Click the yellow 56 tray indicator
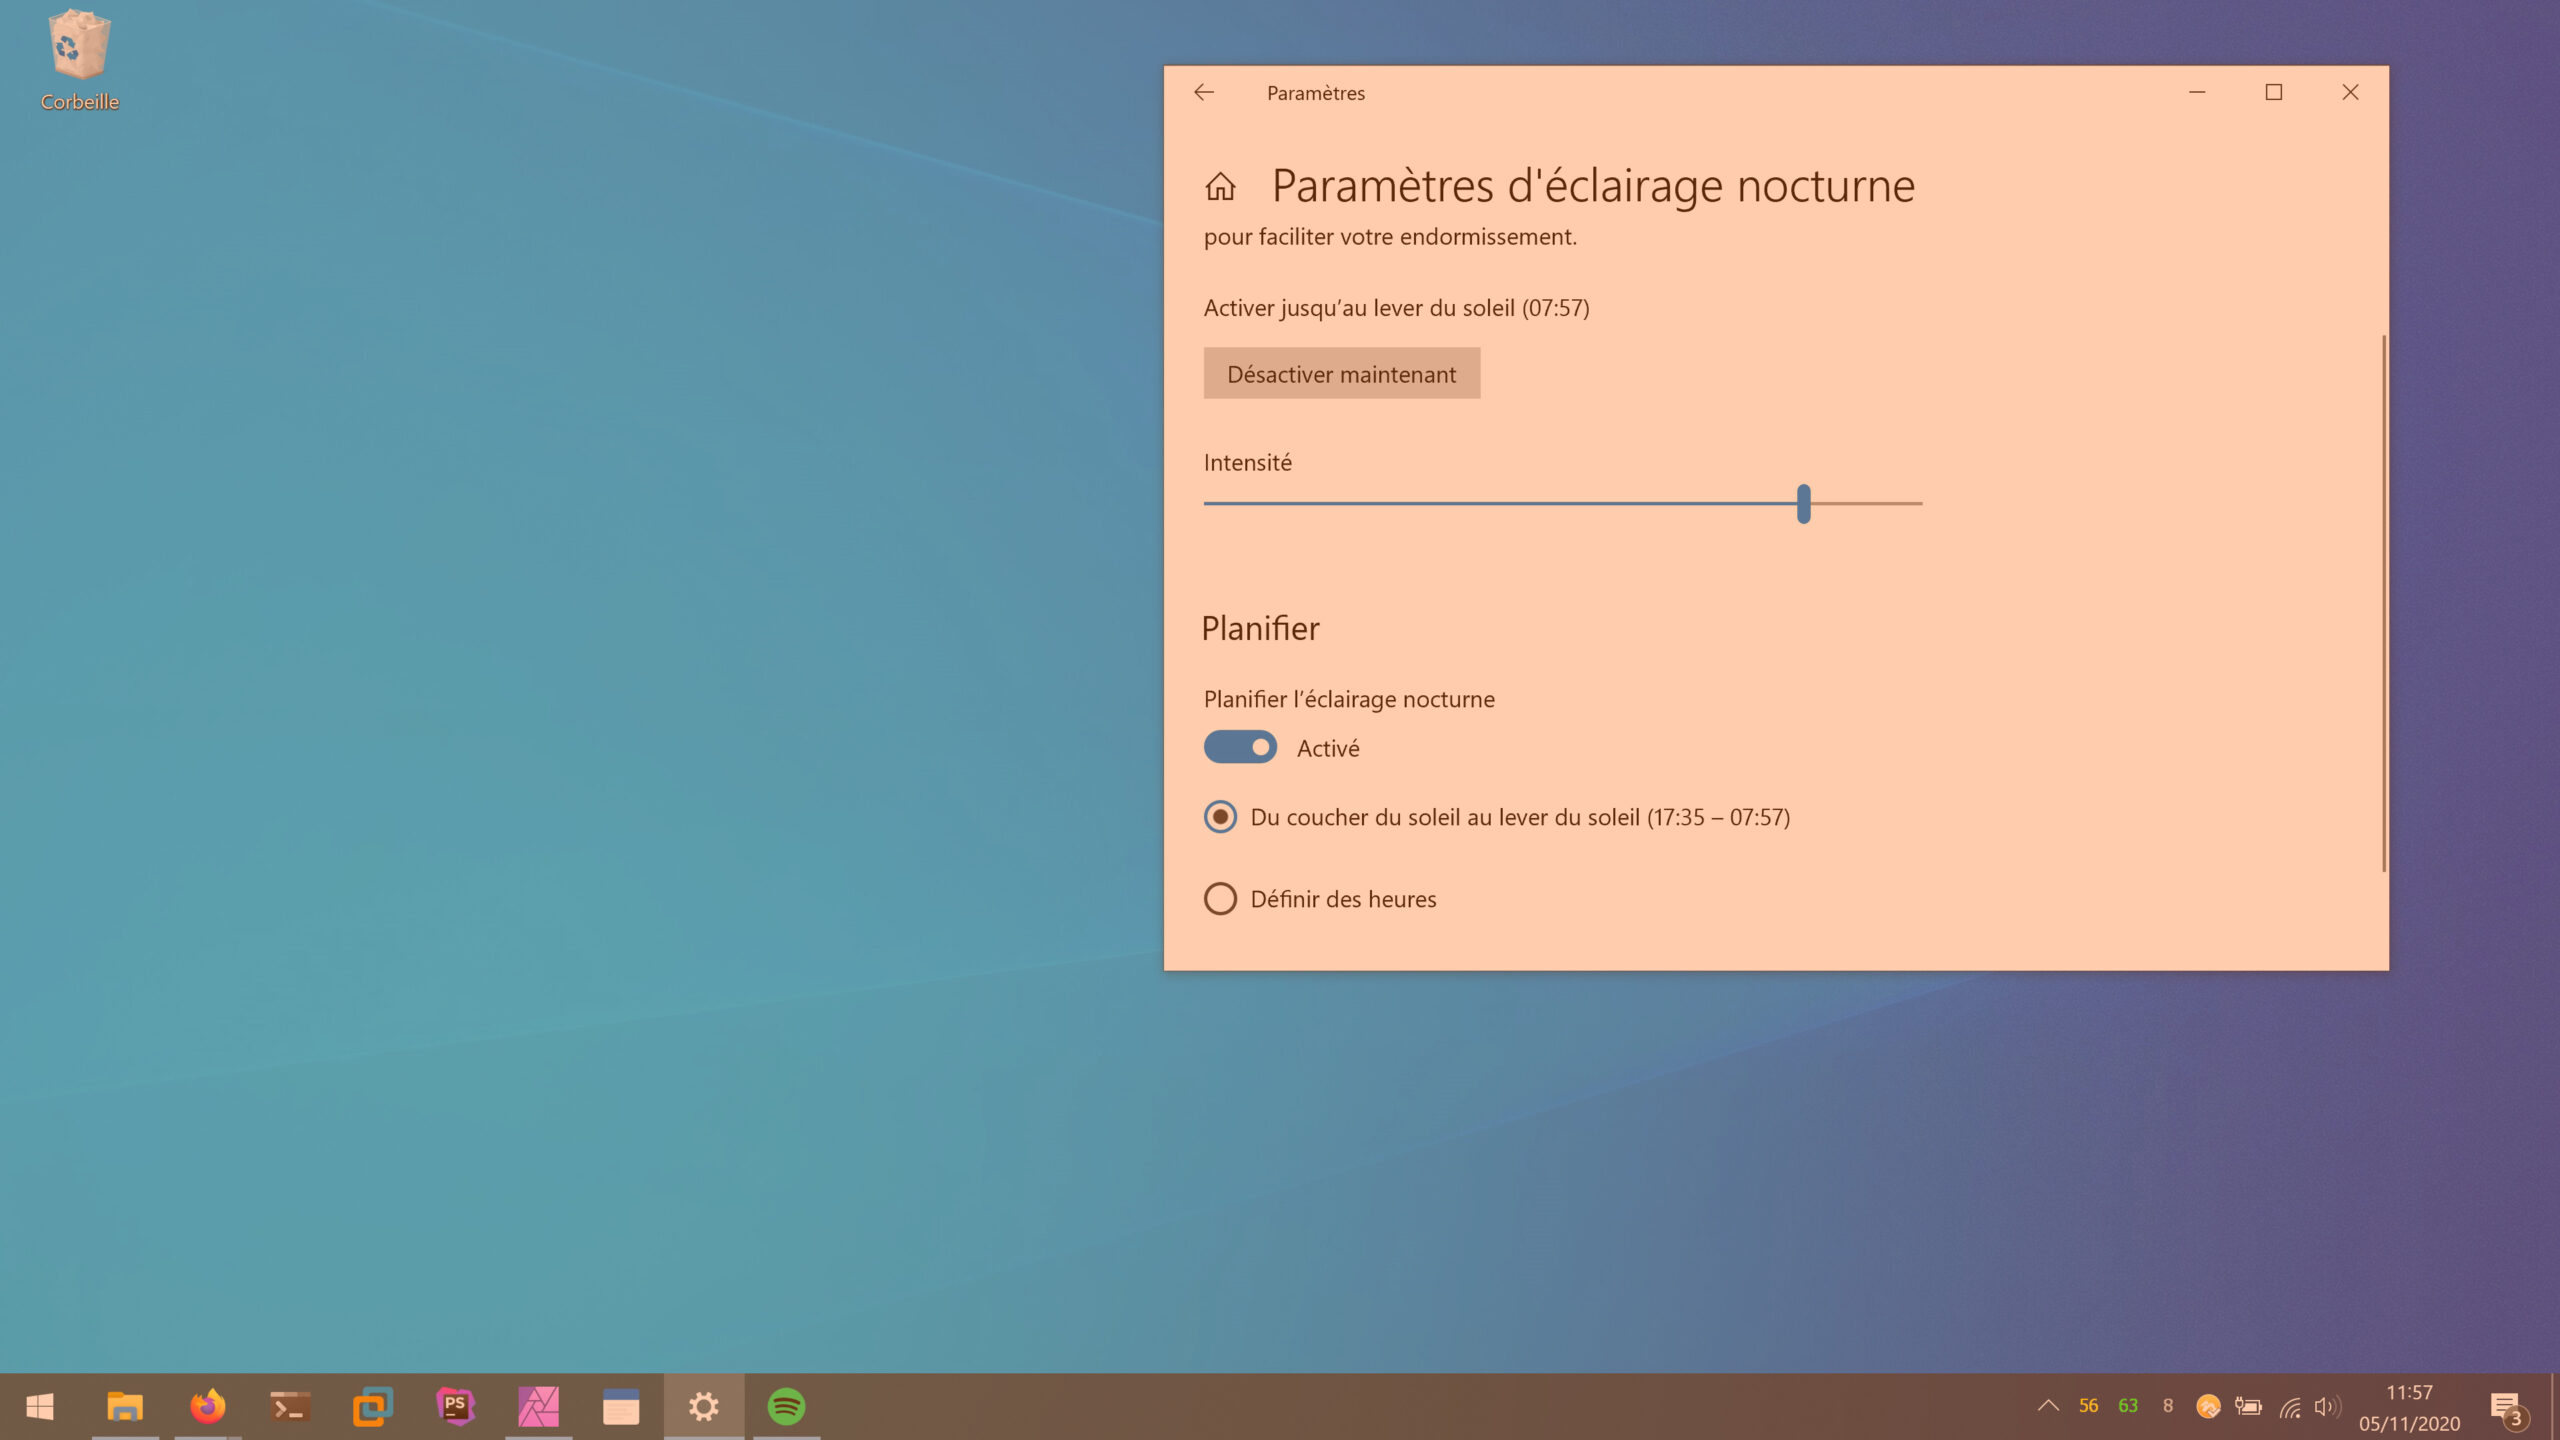The image size is (2560, 1440). pyautogui.click(x=2088, y=1406)
